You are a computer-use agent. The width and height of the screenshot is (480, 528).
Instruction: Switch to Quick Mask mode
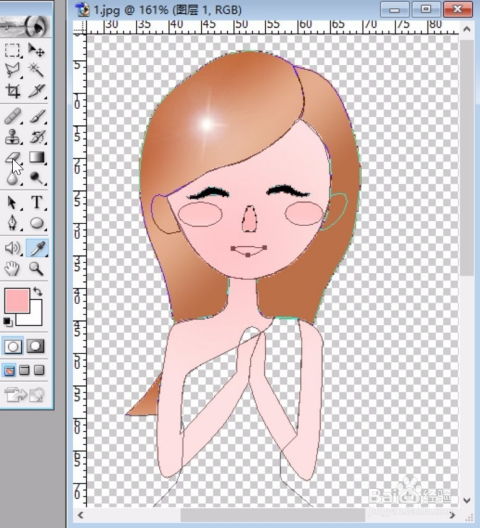36,346
